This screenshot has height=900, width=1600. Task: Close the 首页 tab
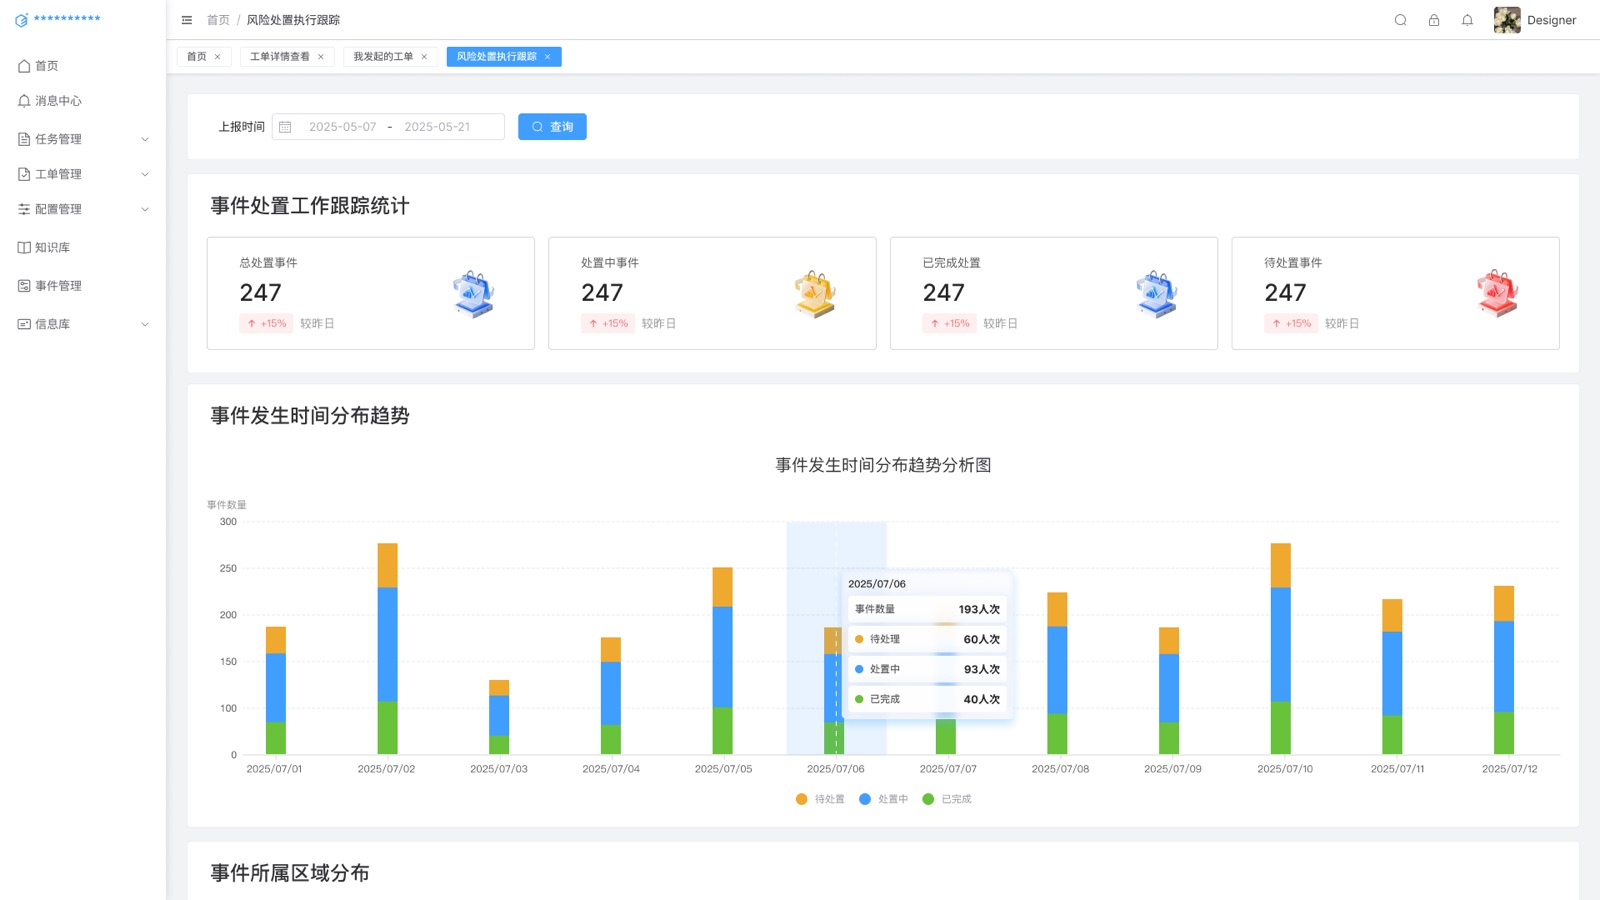point(218,57)
